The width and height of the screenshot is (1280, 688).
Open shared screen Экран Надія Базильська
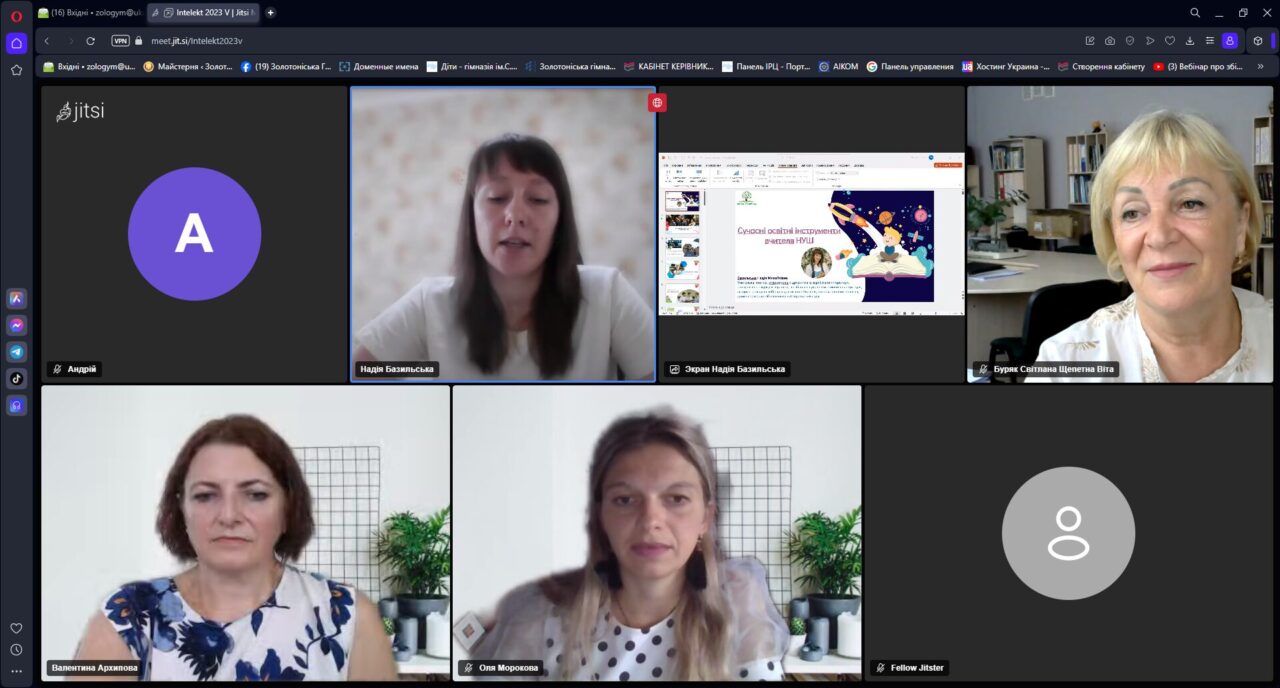(x=811, y=234)
